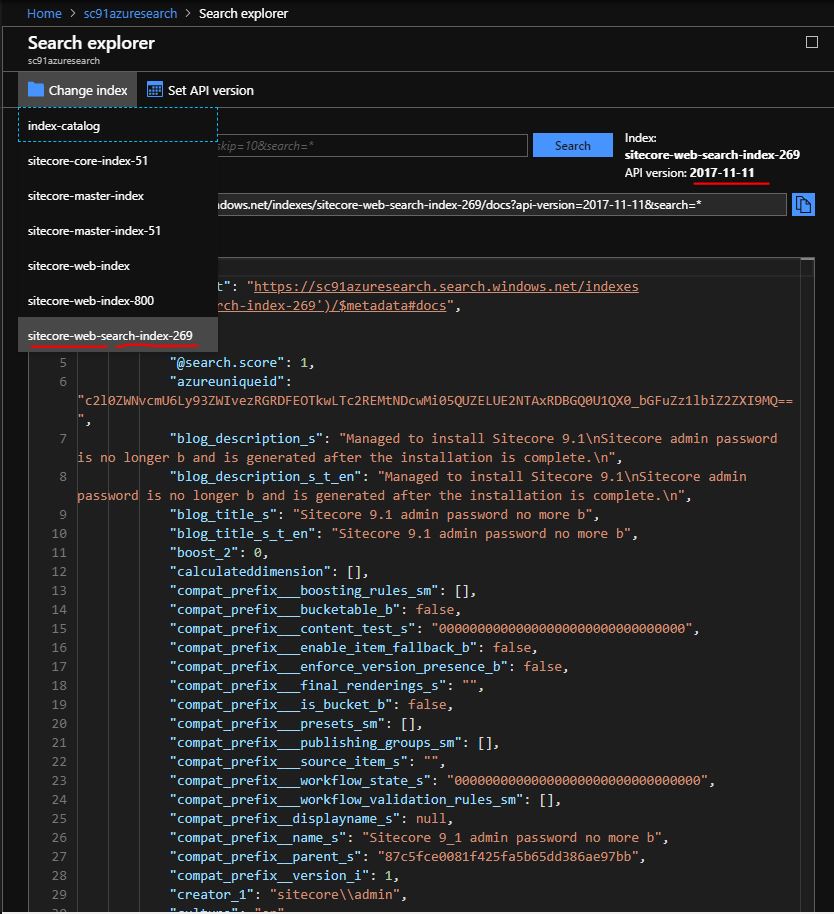Click the sc91azuresearch subtitle under Search explorer

(64, 61)
